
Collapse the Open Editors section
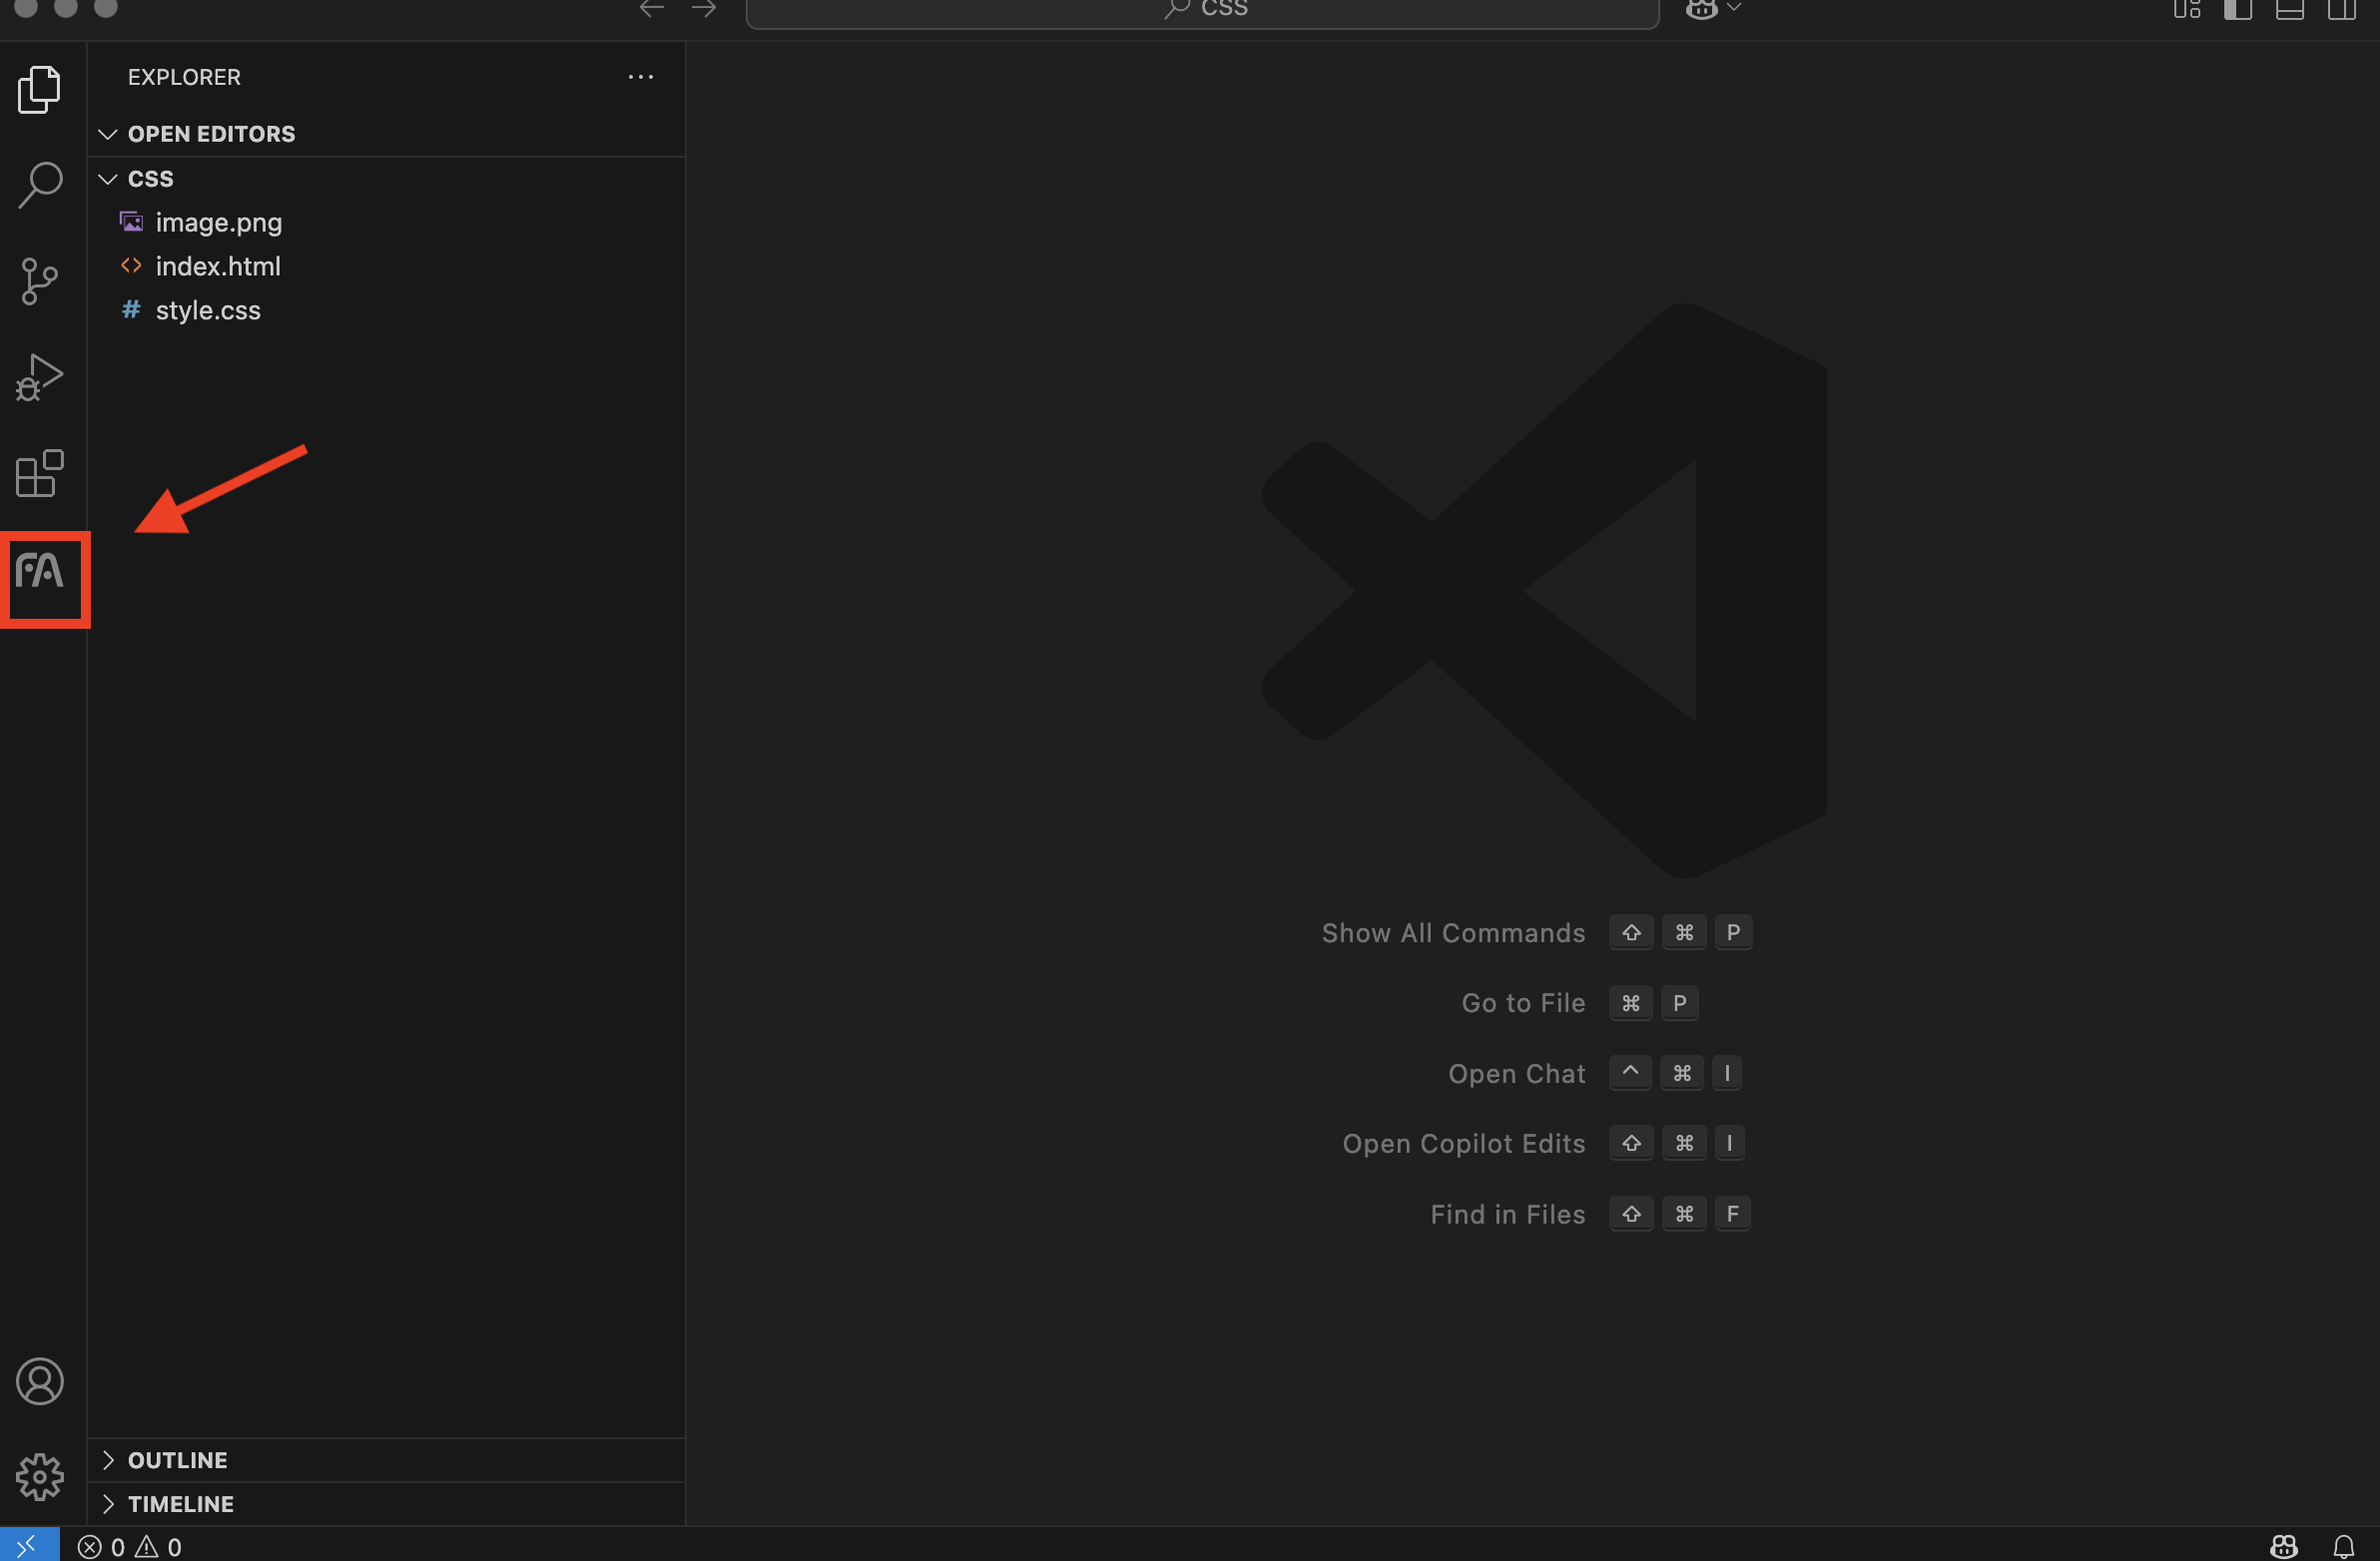[386, 134]
